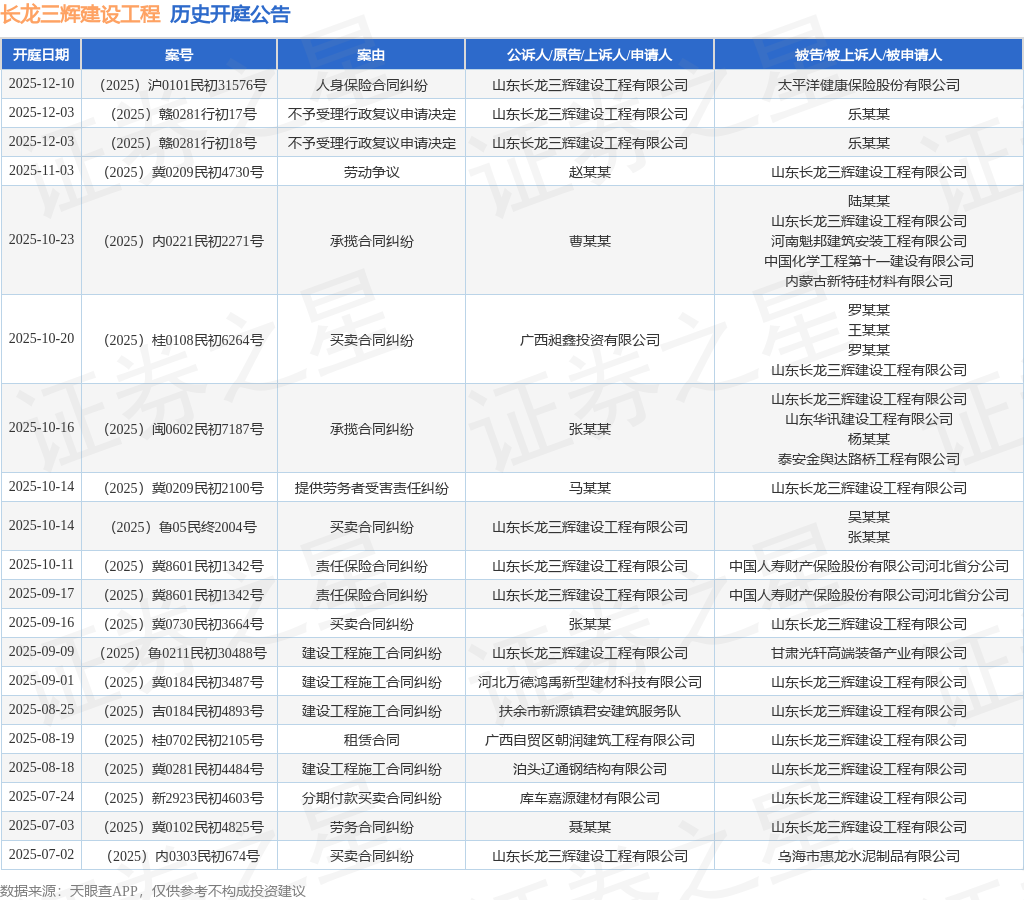Click the 案由 column header
The height and width of the screenshot is (900, 1024).
(x=371, y=55)
